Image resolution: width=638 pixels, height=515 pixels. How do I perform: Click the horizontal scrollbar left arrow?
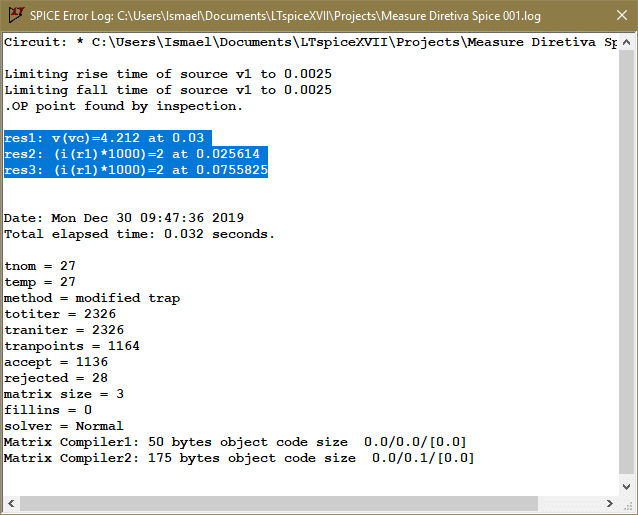(x=12, y=502)
